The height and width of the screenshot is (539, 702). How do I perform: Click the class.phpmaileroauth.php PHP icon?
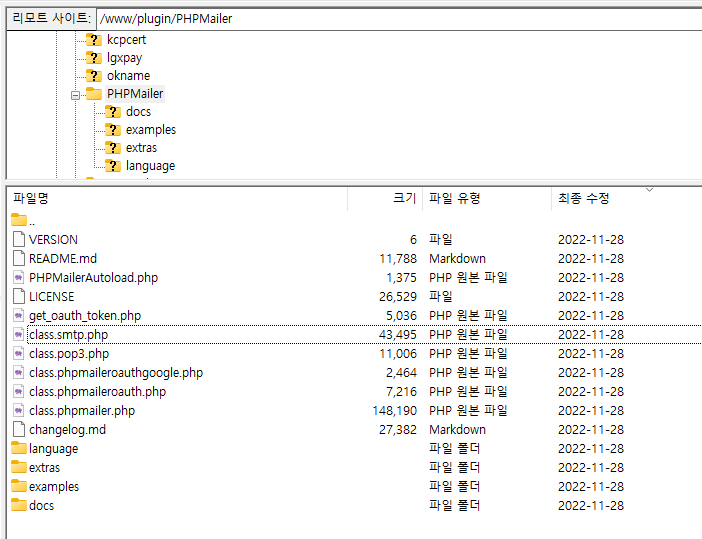pos(19,392)
